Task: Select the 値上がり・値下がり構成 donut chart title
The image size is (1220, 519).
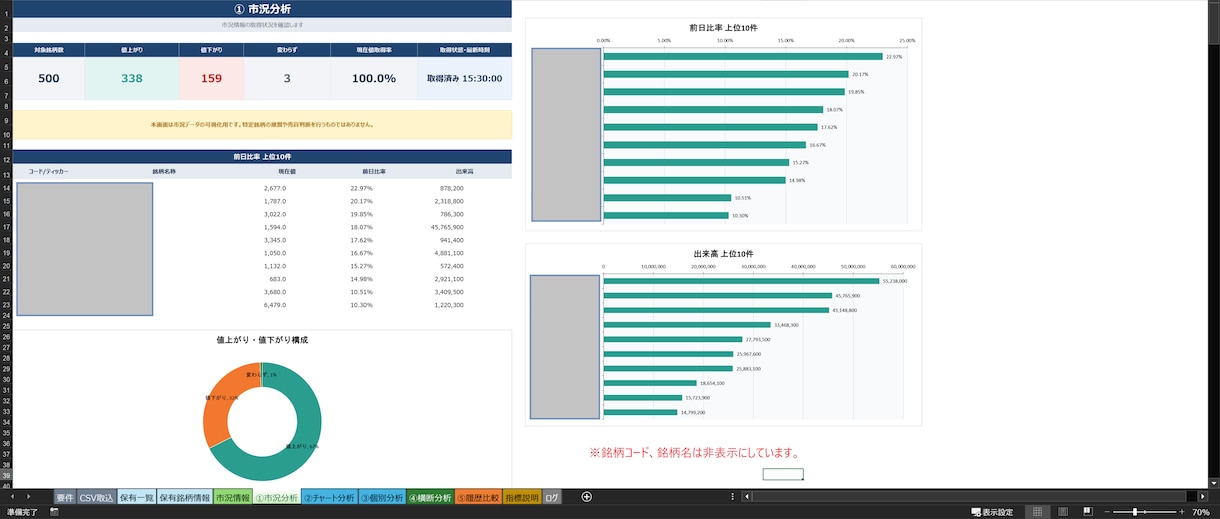Action: (x=262, y=340)
